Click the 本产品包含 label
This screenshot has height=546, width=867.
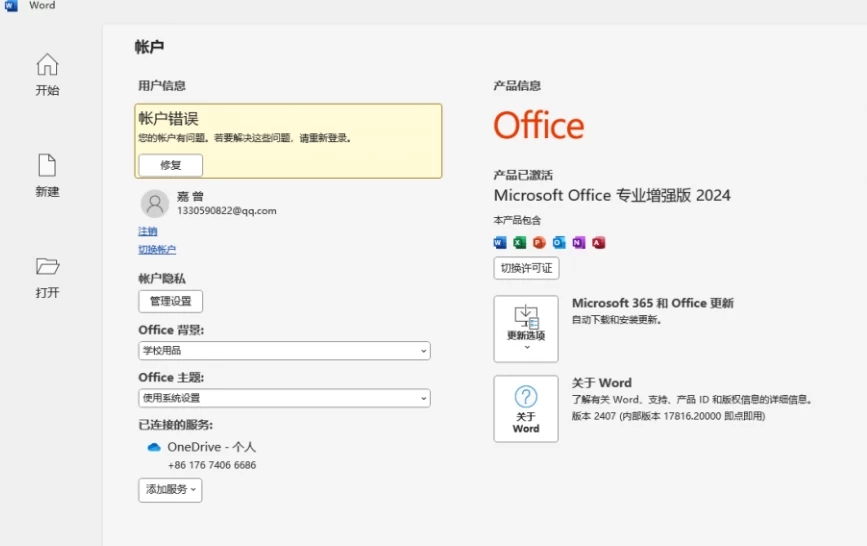point(517,220)
